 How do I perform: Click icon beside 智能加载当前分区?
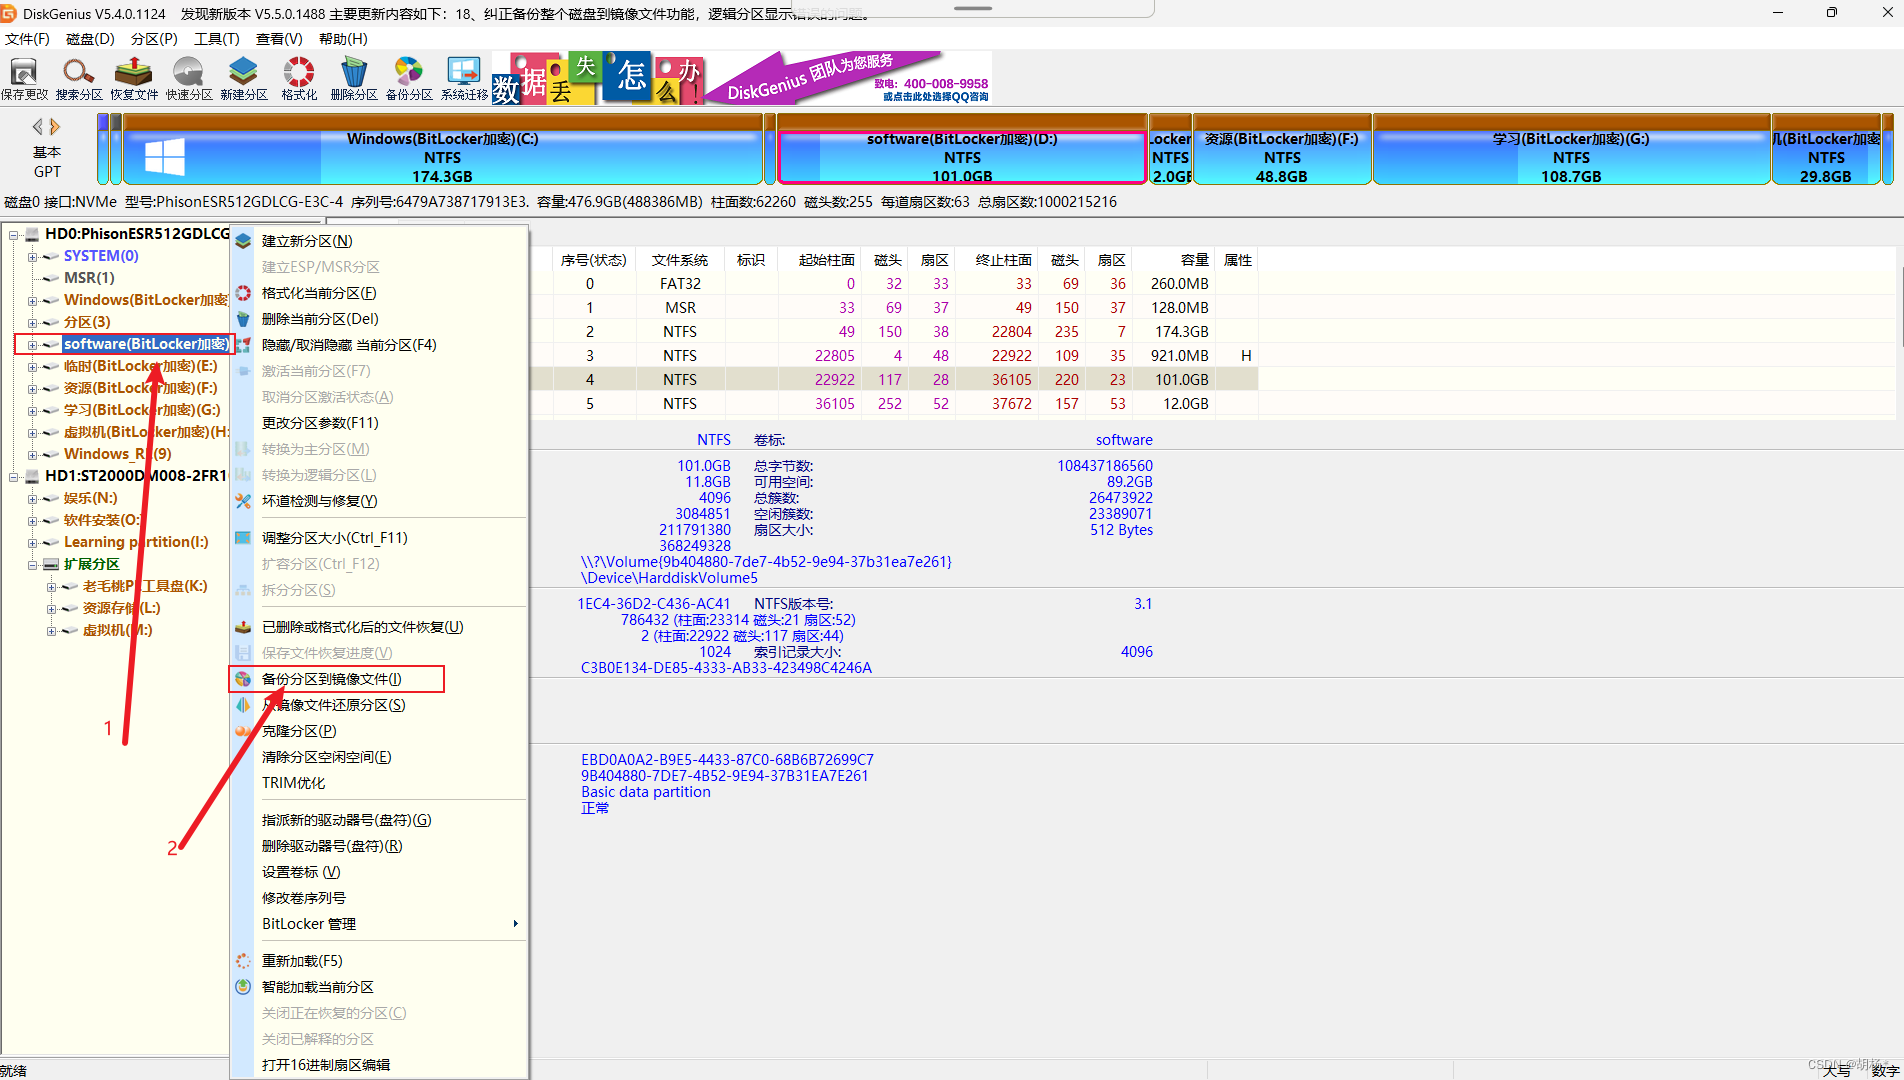point(243,987)
